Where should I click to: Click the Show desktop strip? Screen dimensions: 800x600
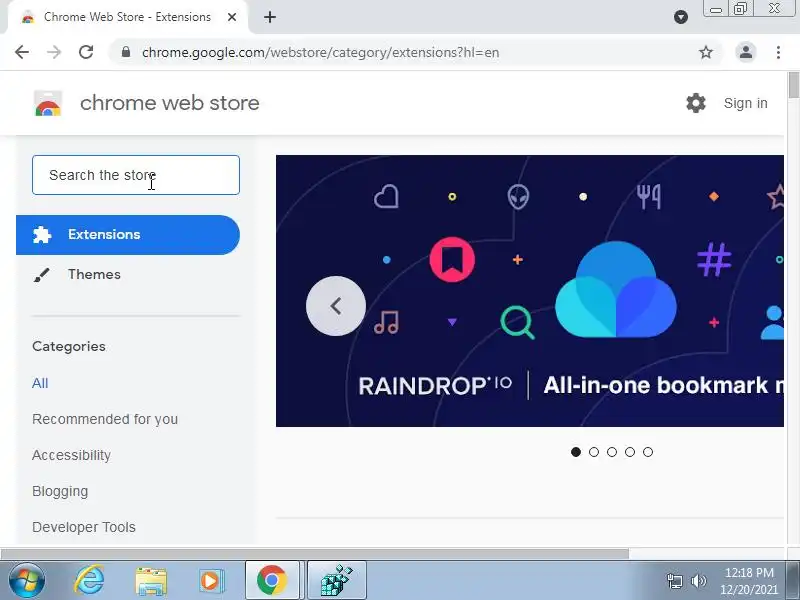[793, 581]
